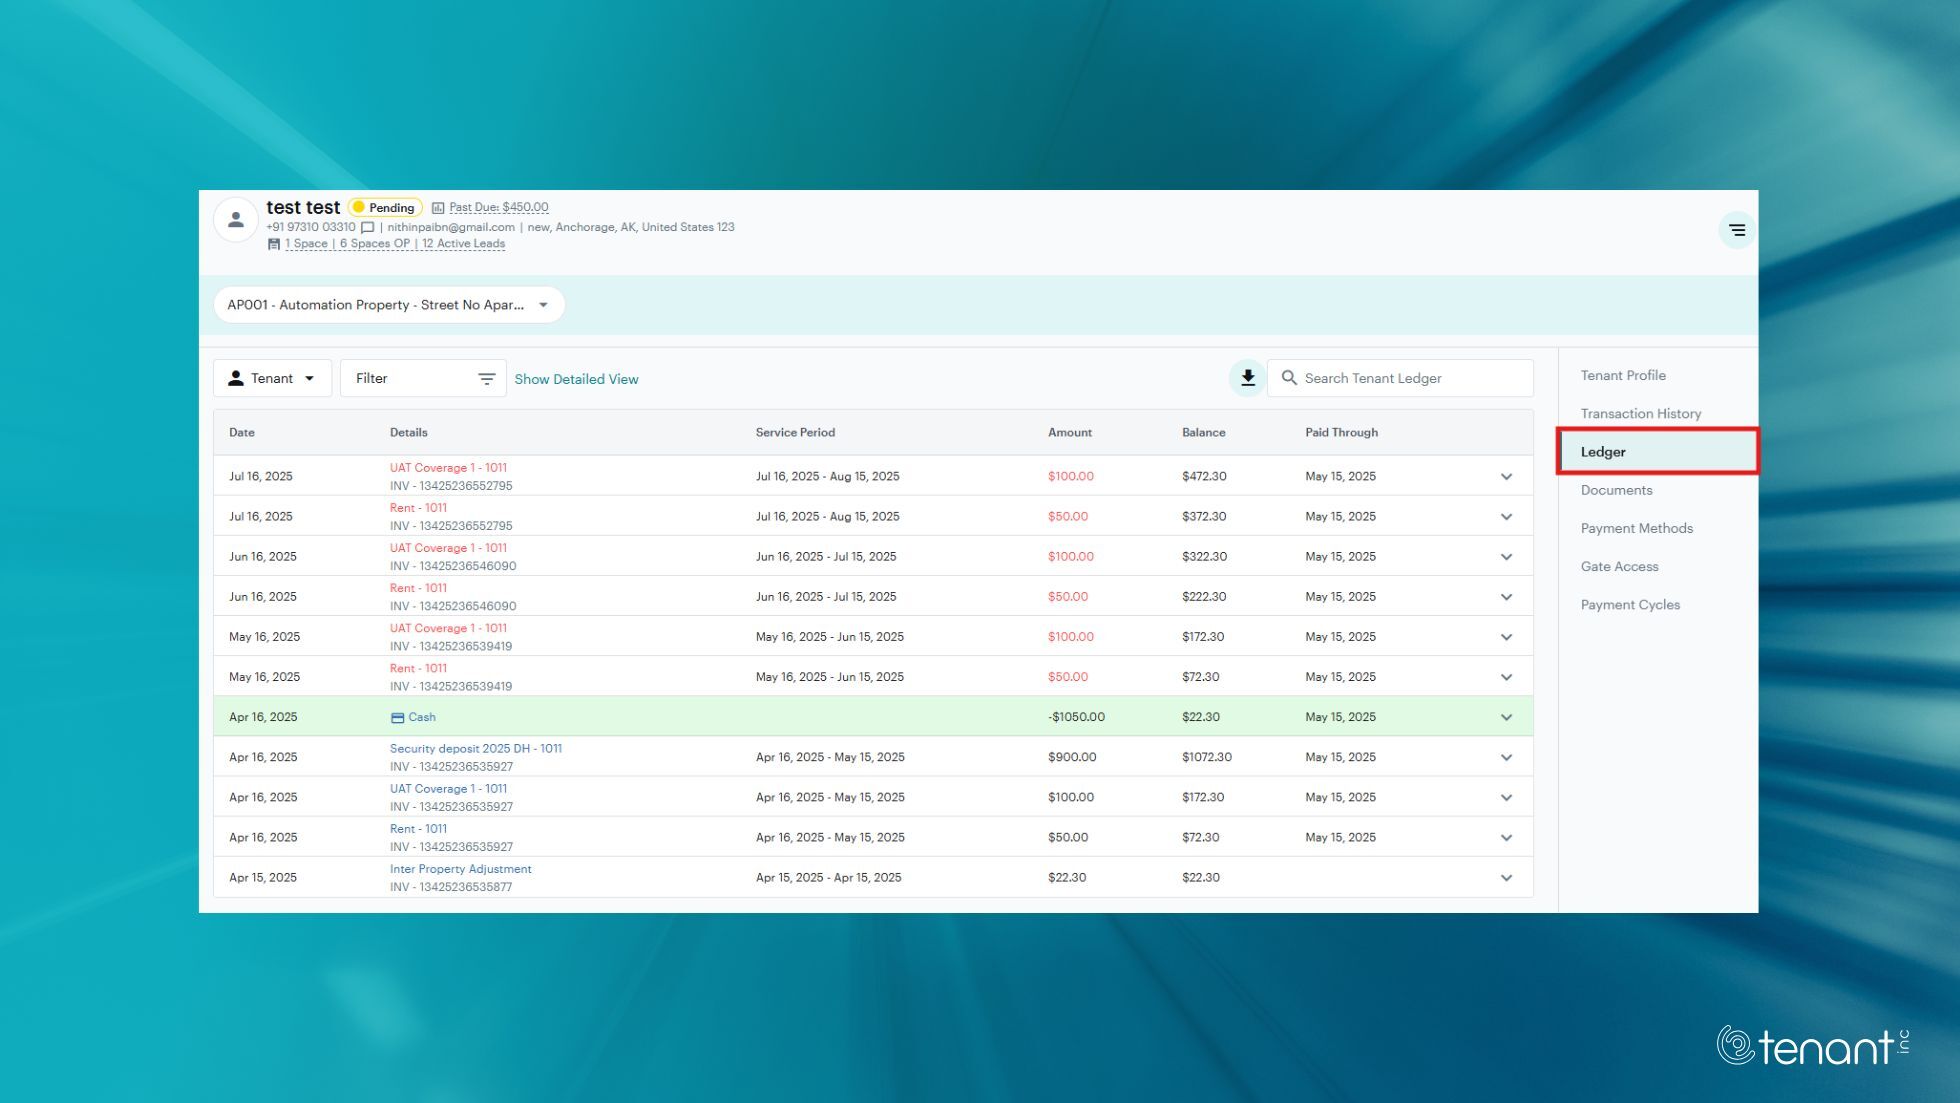Click the Apr 15, 2025 date cell
The height and width of the screenshot is (1103, 1960).
point(263,878)
